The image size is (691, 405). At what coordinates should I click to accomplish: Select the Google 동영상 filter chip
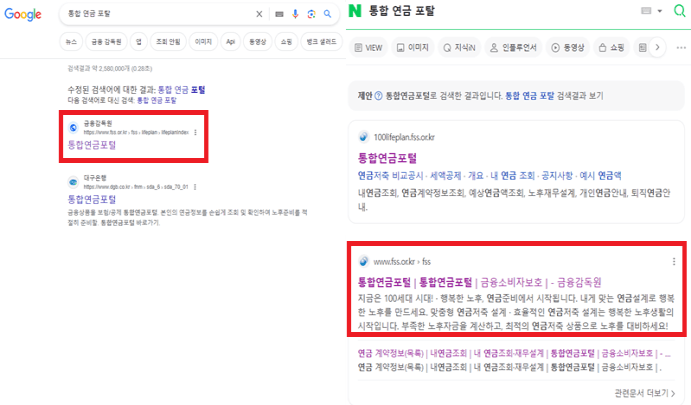257,42
